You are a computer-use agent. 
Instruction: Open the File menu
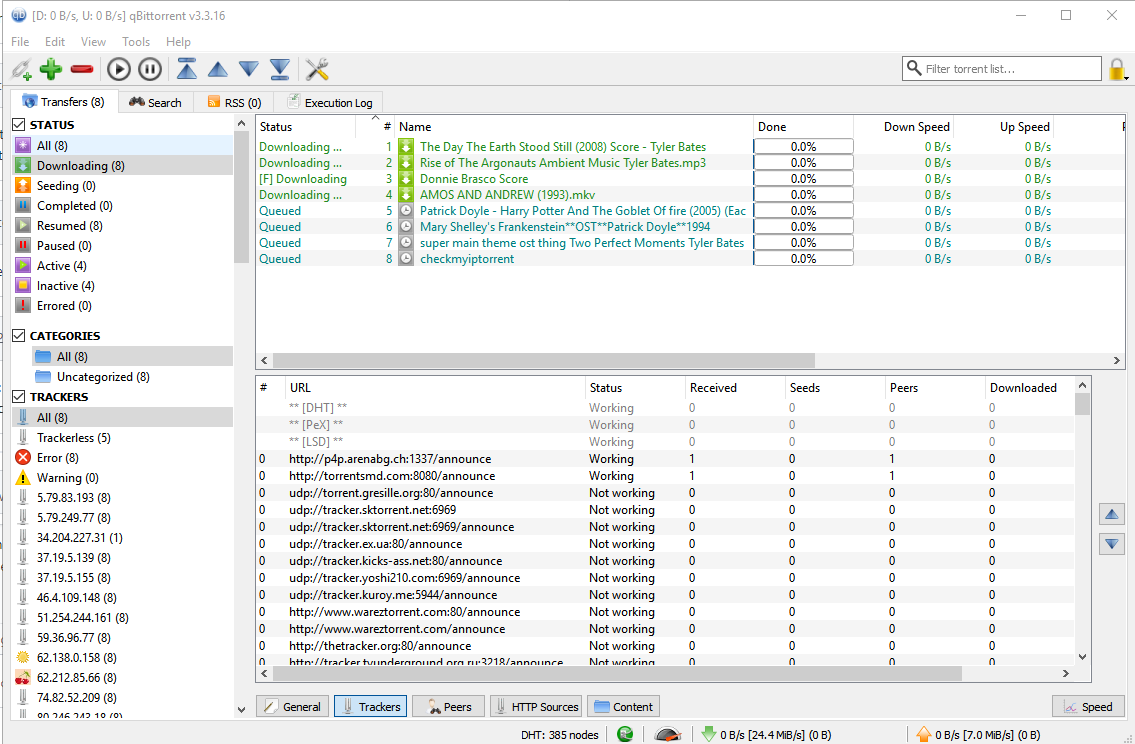click(x=20, y=42)
